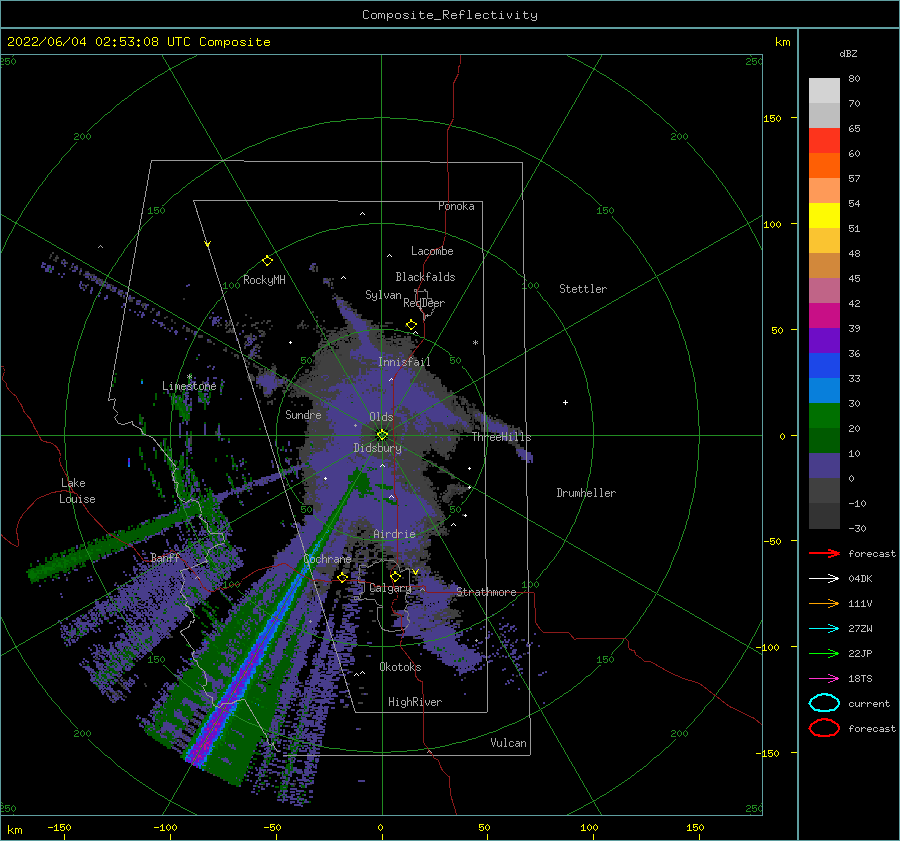
Task: Click the Calgary city label
Action: [390, 588]
